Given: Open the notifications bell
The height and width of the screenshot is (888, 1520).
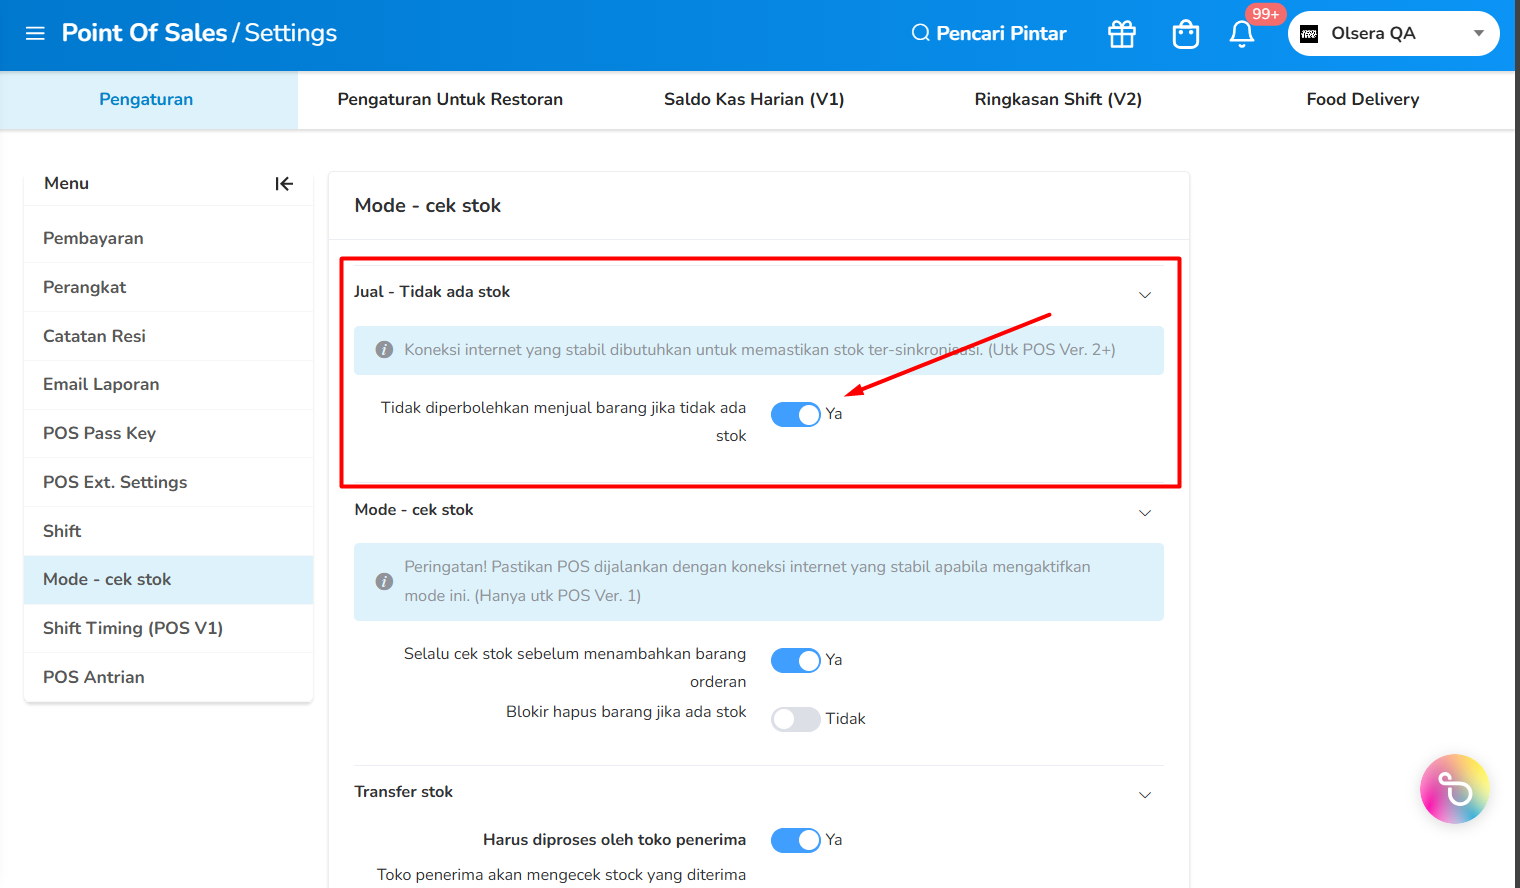Looking at the screenshot, I should pos(1242,34).
